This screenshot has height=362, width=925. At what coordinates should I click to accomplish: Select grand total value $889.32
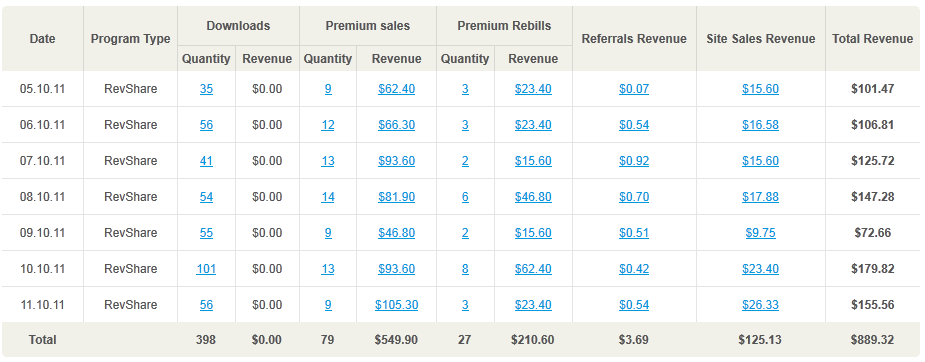point(872,340)
